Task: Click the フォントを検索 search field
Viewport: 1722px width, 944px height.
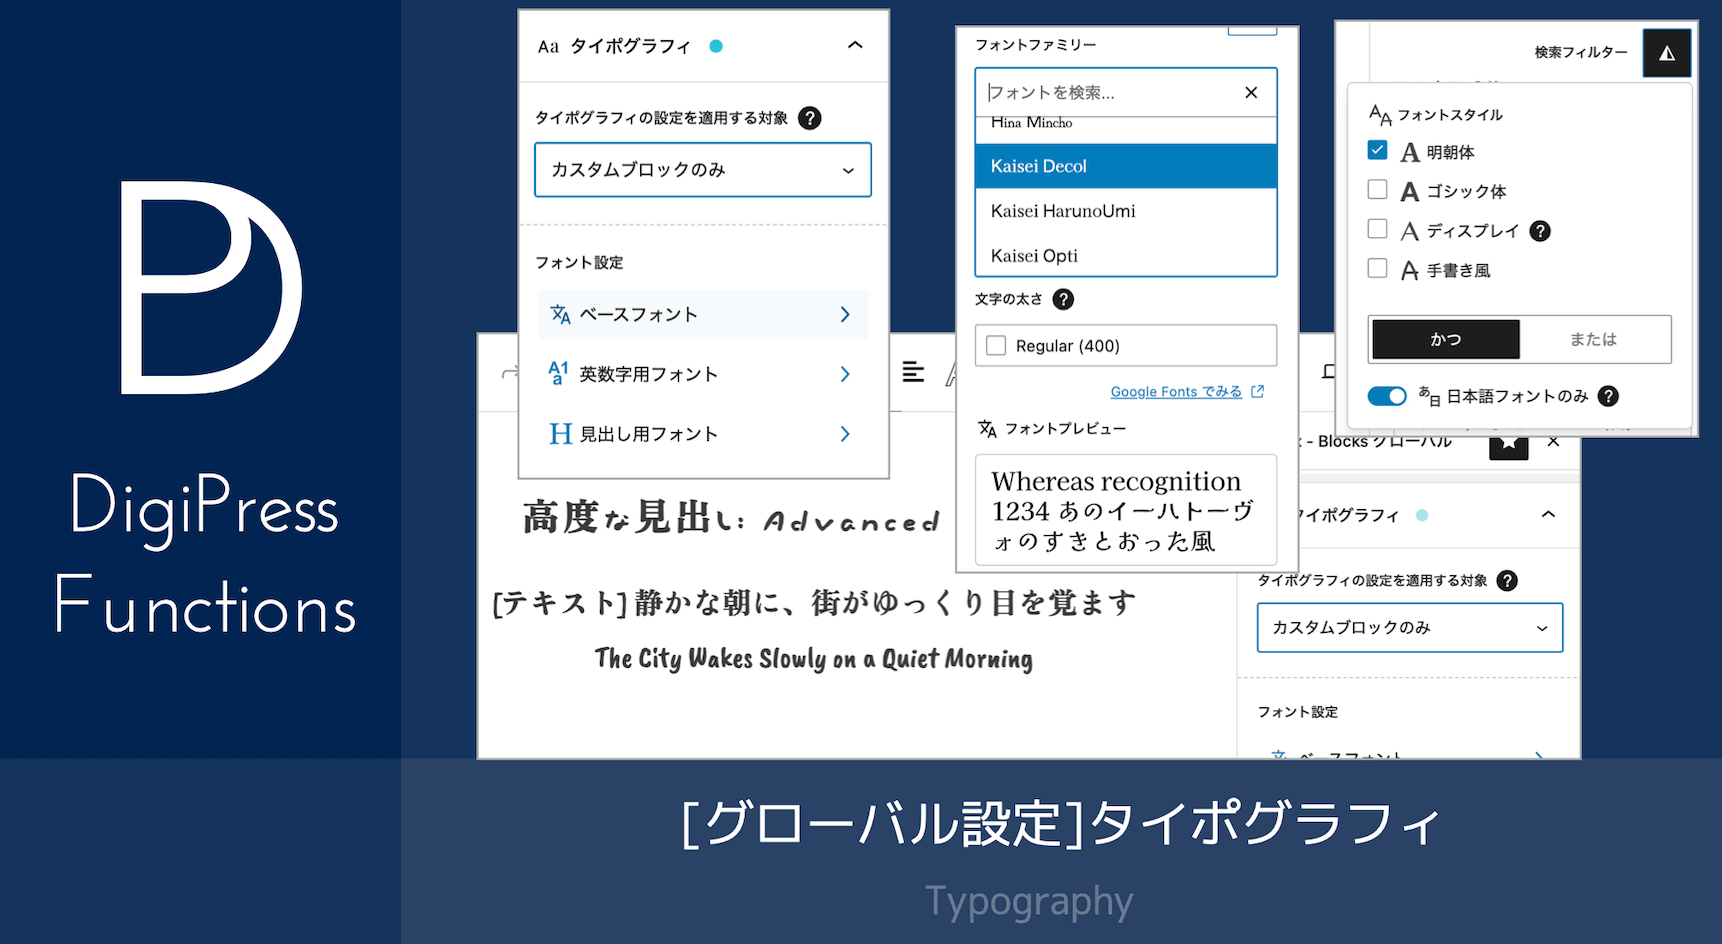Action: (1110, 92)
